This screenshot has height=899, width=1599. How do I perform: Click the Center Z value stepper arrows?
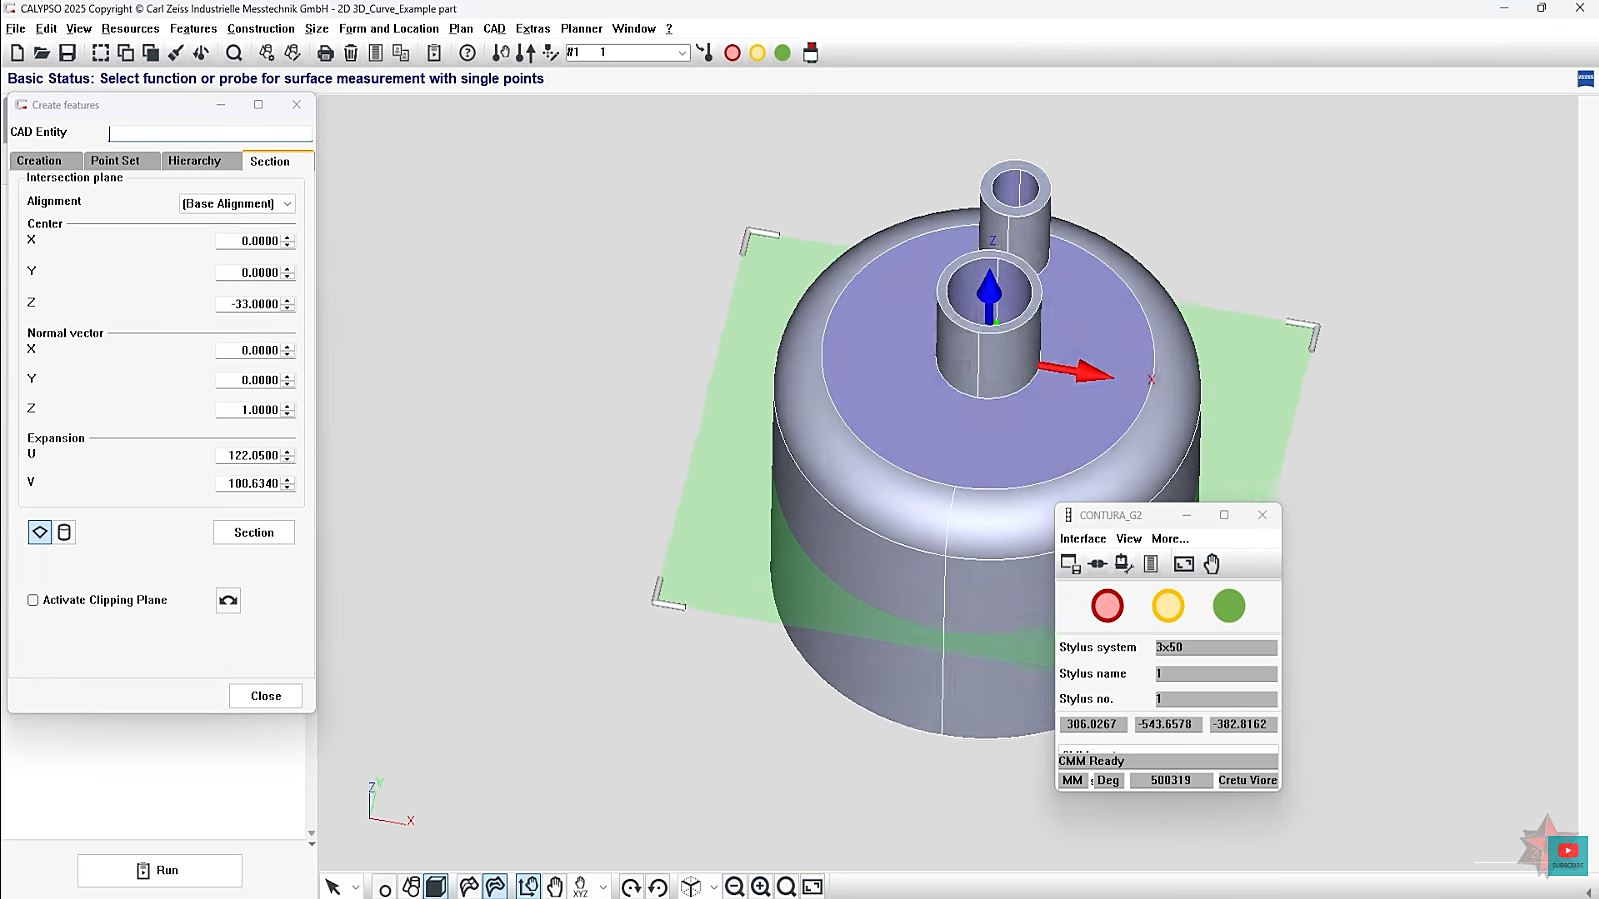pos(288,304)
